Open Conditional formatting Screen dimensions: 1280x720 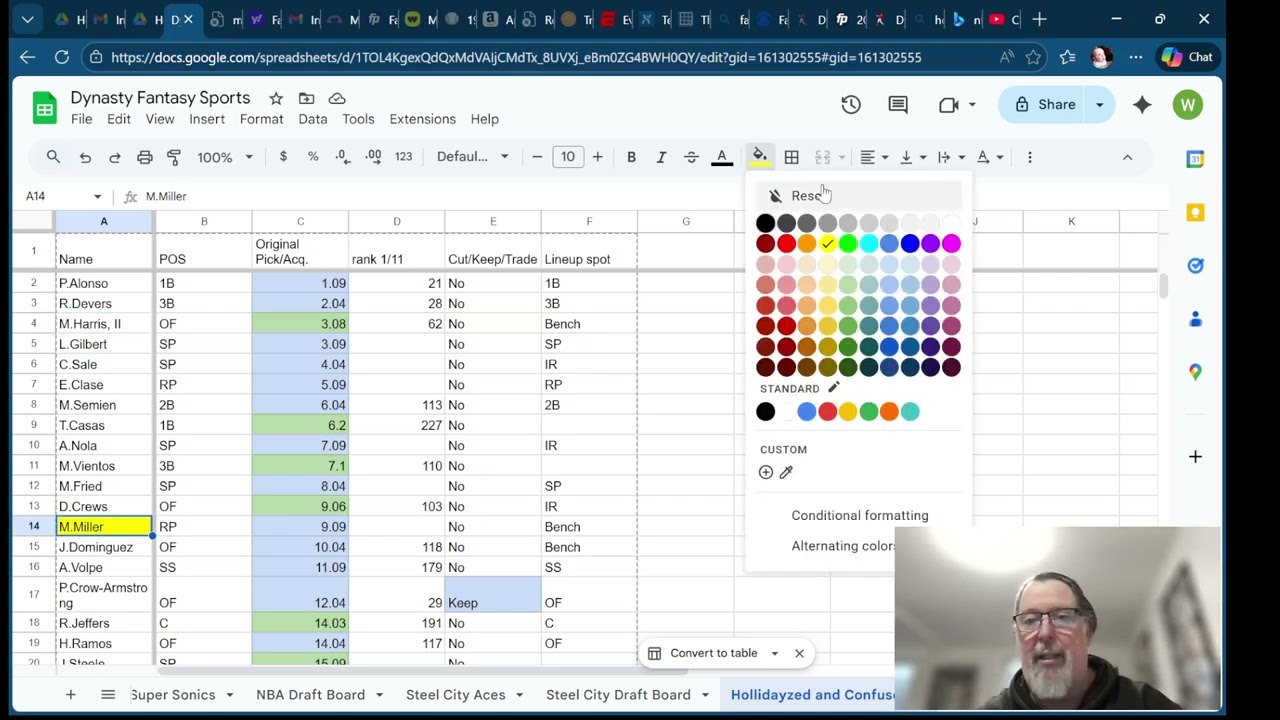coord(860,516)
